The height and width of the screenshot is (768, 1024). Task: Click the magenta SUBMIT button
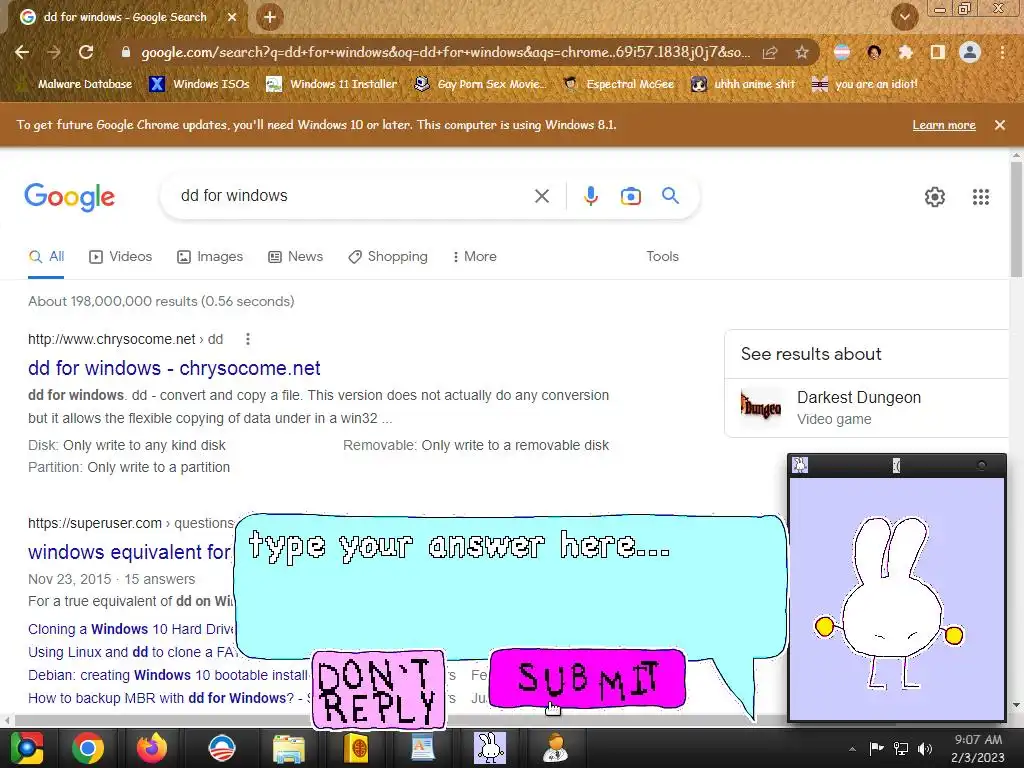click(x=588, y=679)
